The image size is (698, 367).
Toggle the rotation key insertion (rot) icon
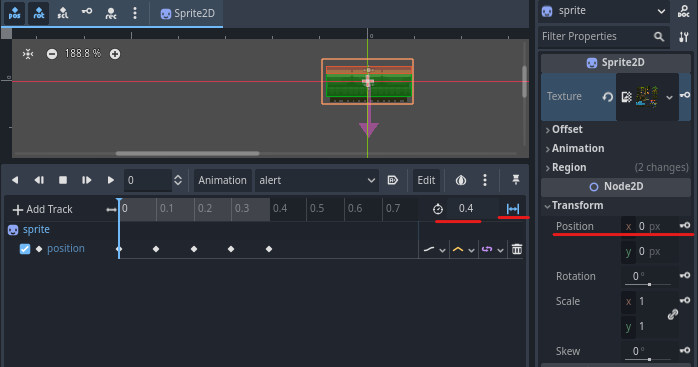tap(39, 13)
